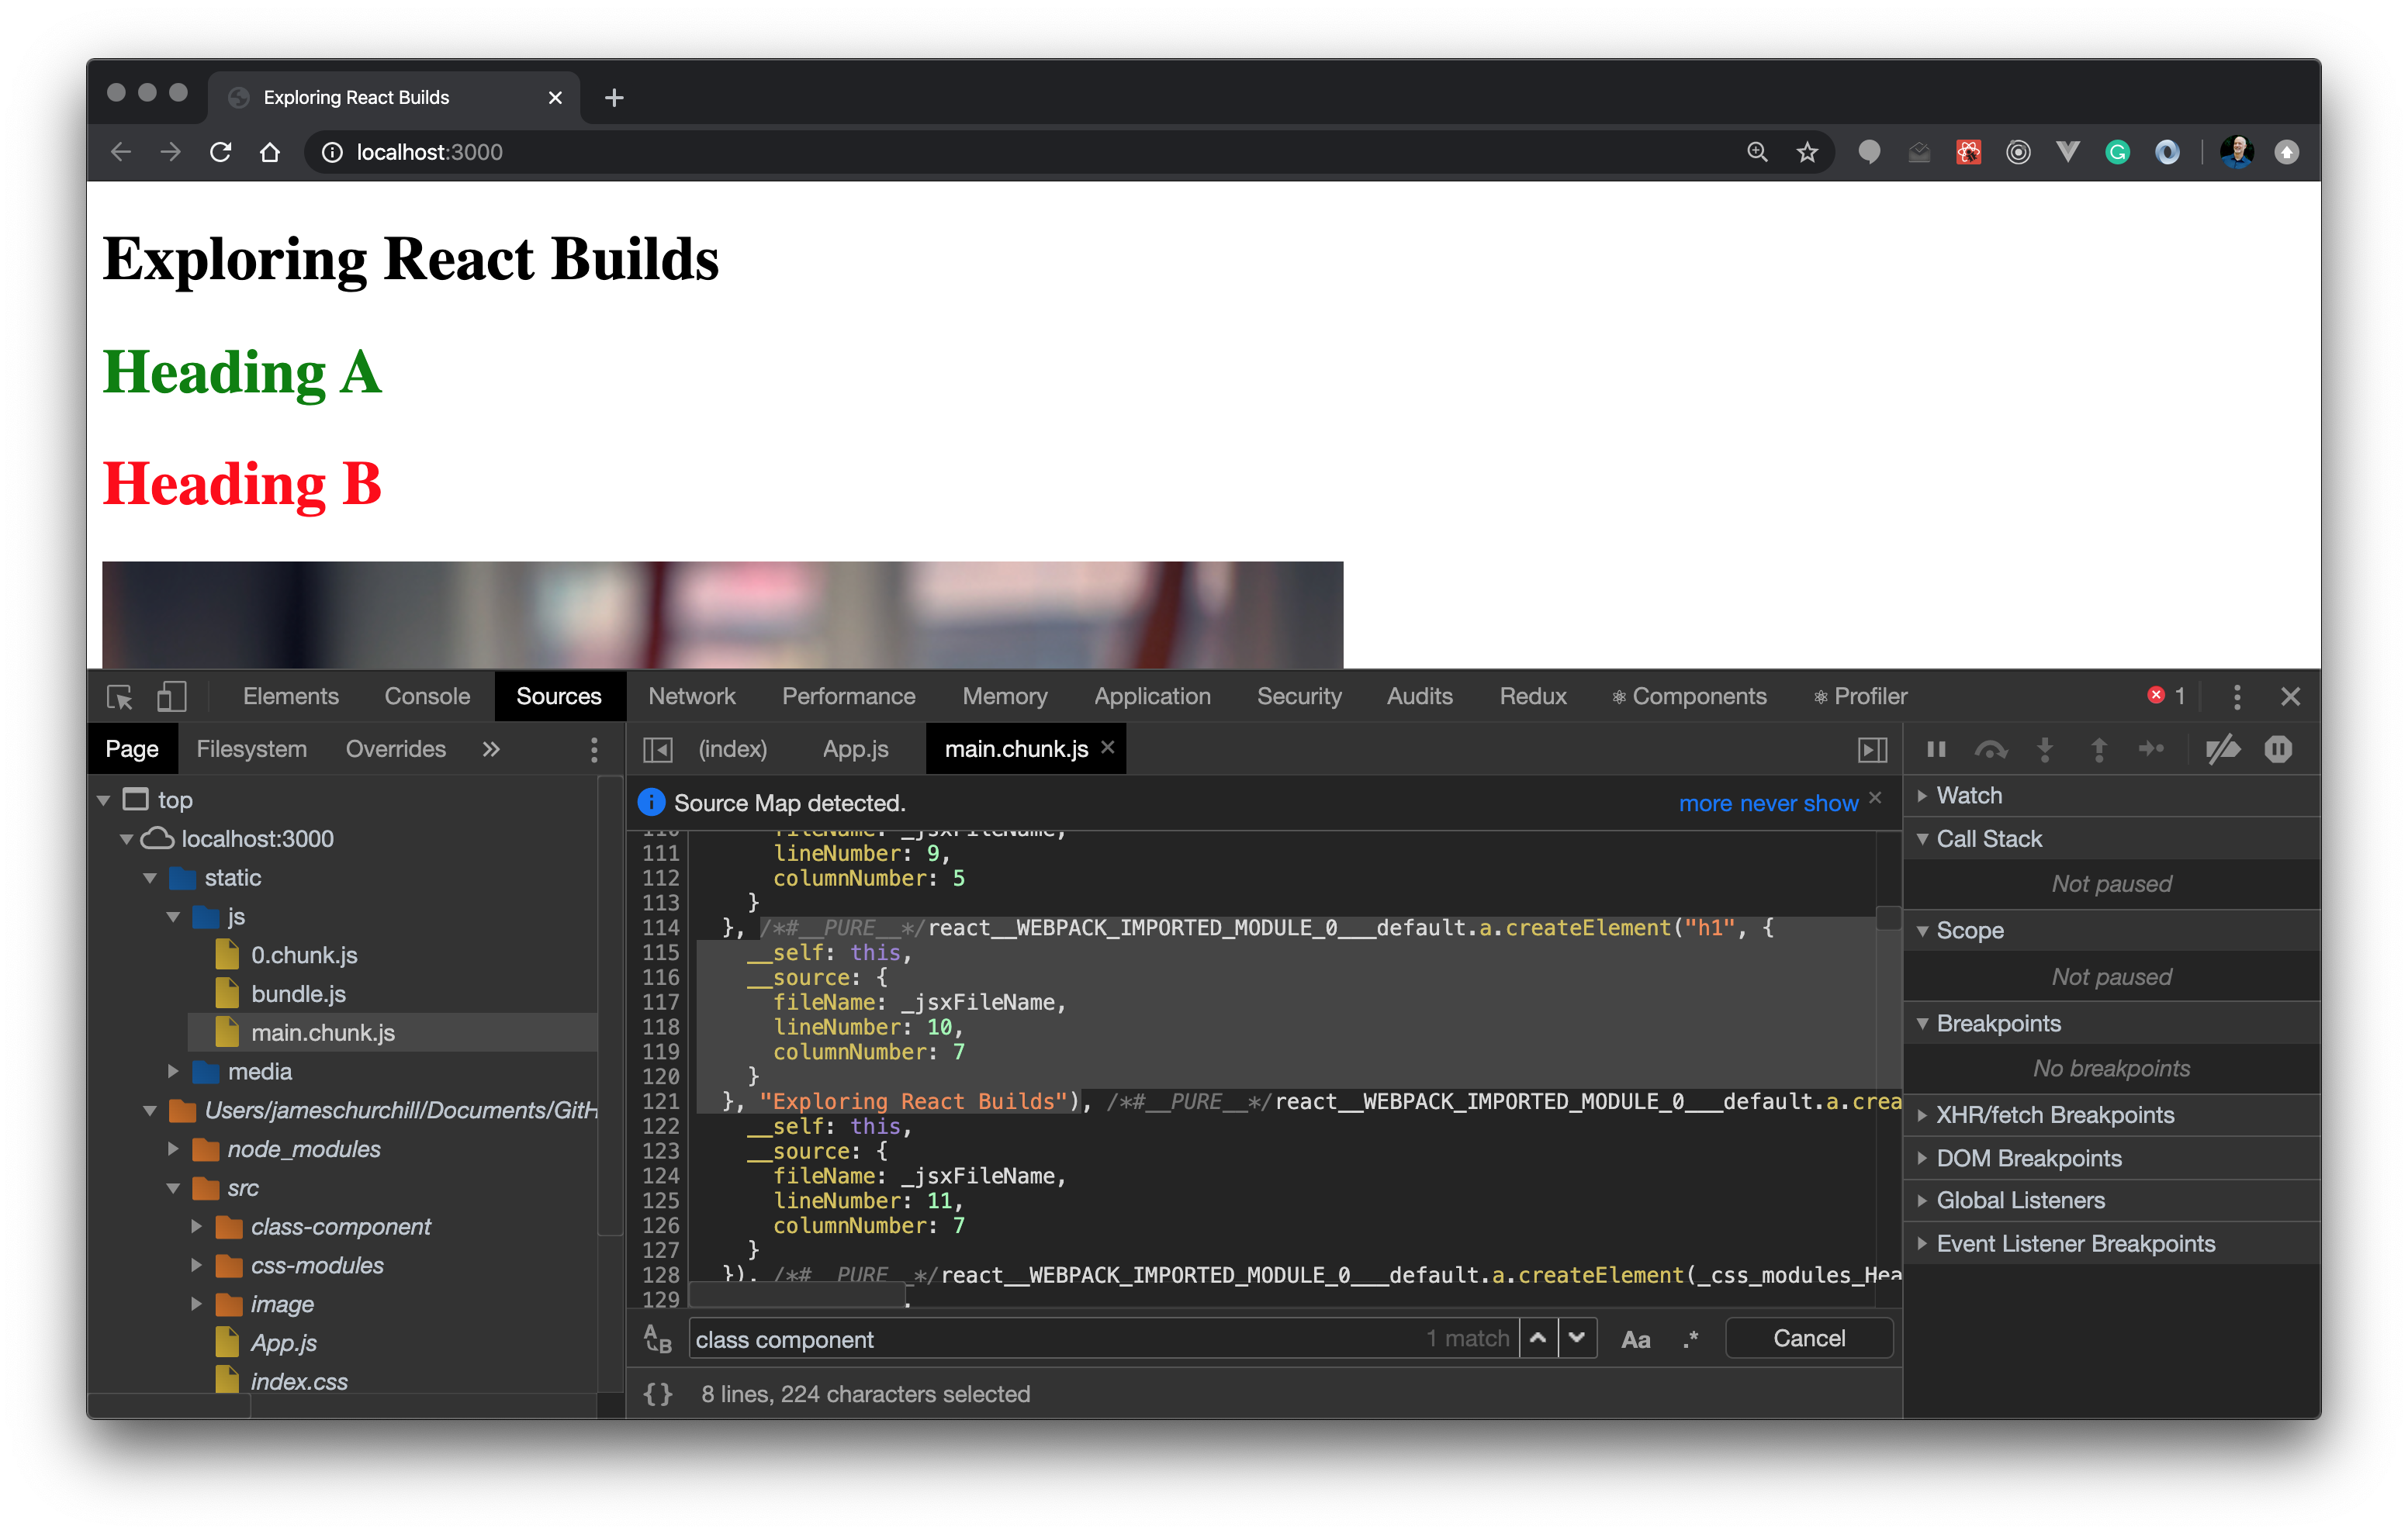Expand the Watch section
This screenshot has width=2408, height=1534.
point(1968,795)
